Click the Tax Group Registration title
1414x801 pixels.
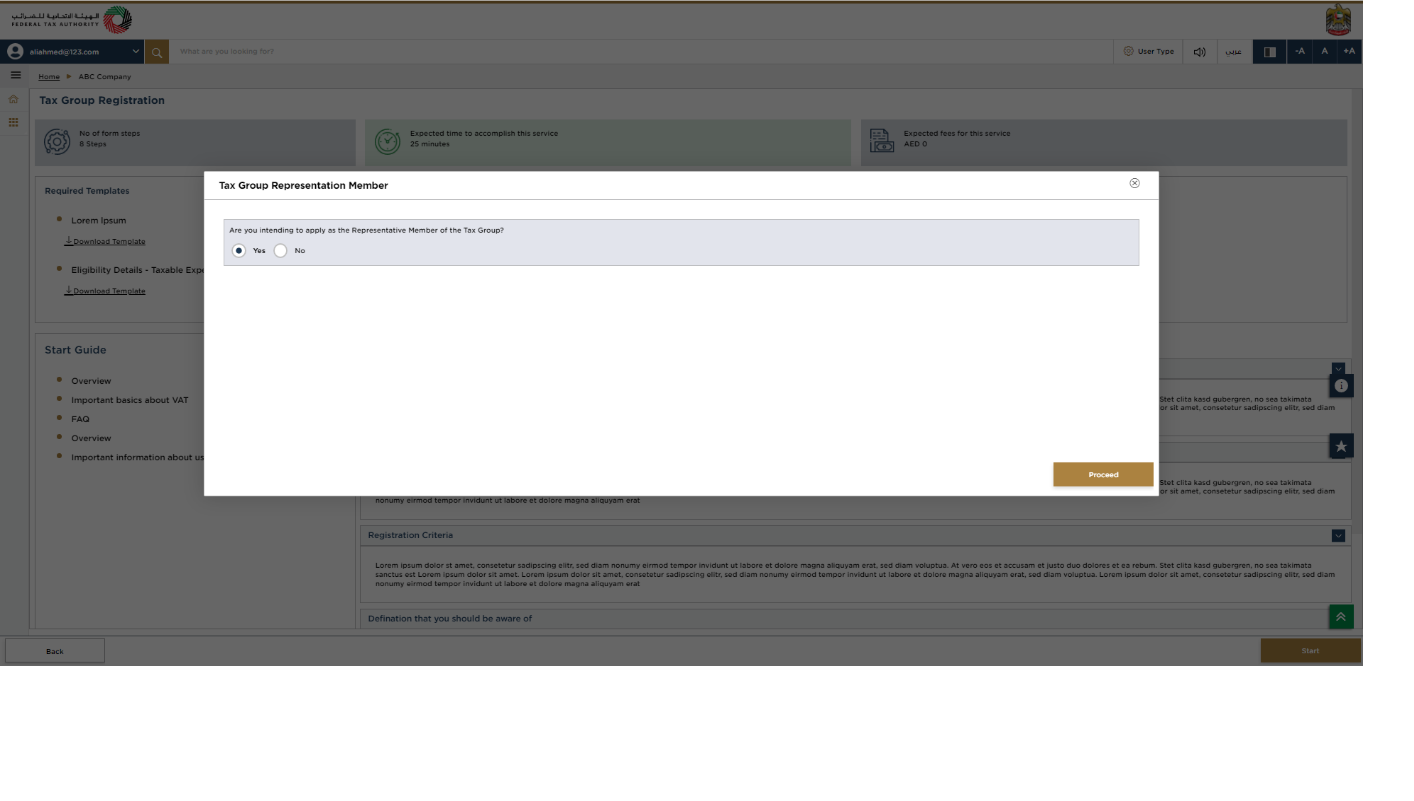click(102, 100)
